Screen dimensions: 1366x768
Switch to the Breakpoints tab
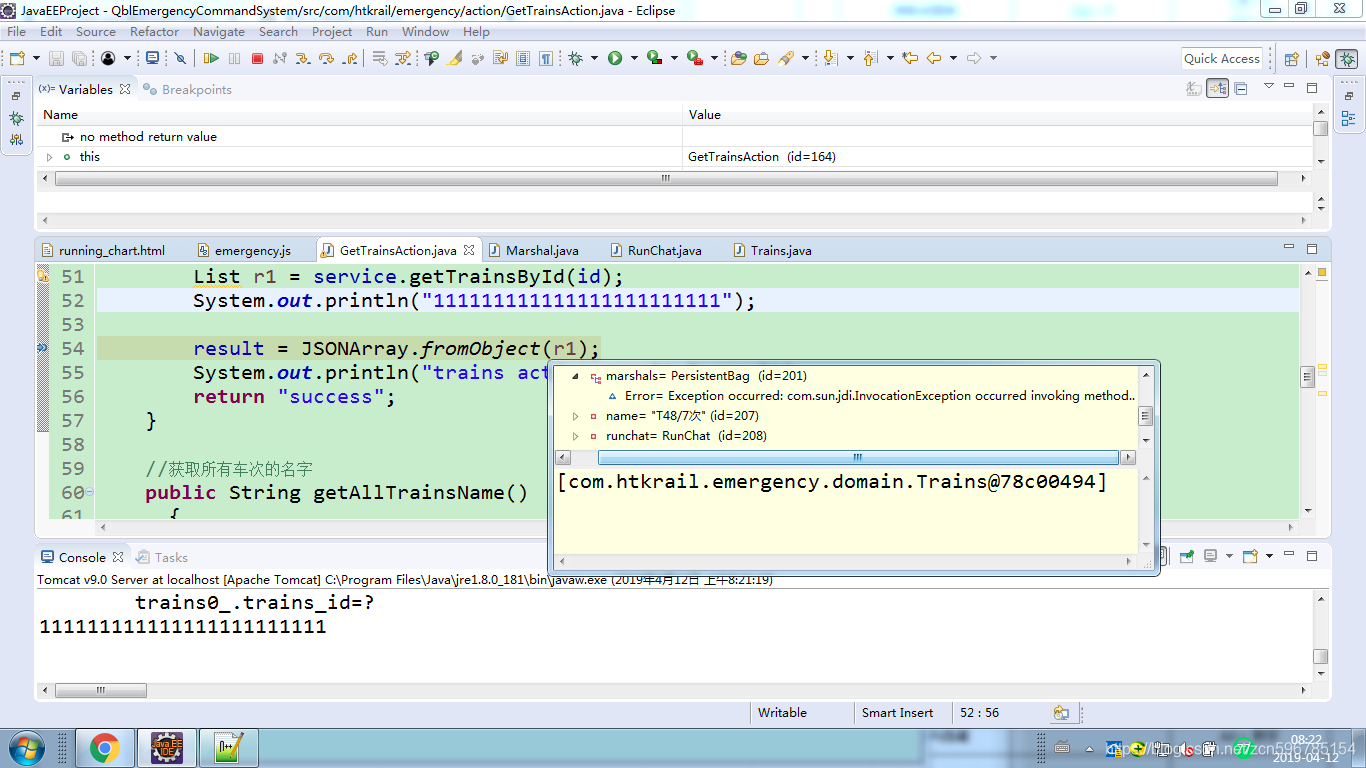(x=188, y=89)
